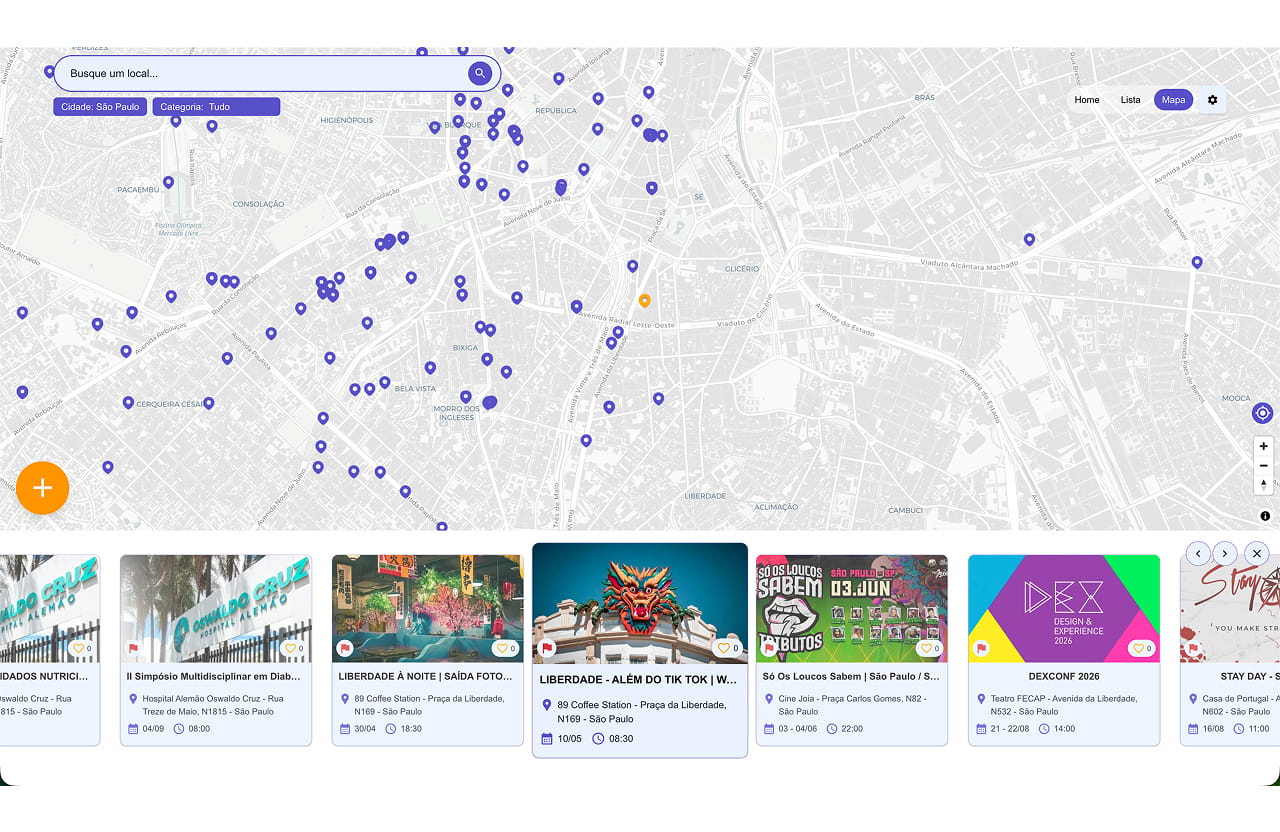Click title 'LIBERDADE - ALÉM DO TIK TOK | W...'
Screen dimensions: 1280x832
638,680
